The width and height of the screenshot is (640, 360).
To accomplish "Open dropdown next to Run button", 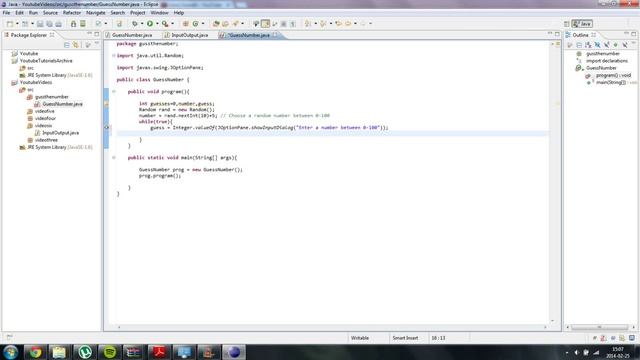I will pyautogui.click(x=157, y=24).
